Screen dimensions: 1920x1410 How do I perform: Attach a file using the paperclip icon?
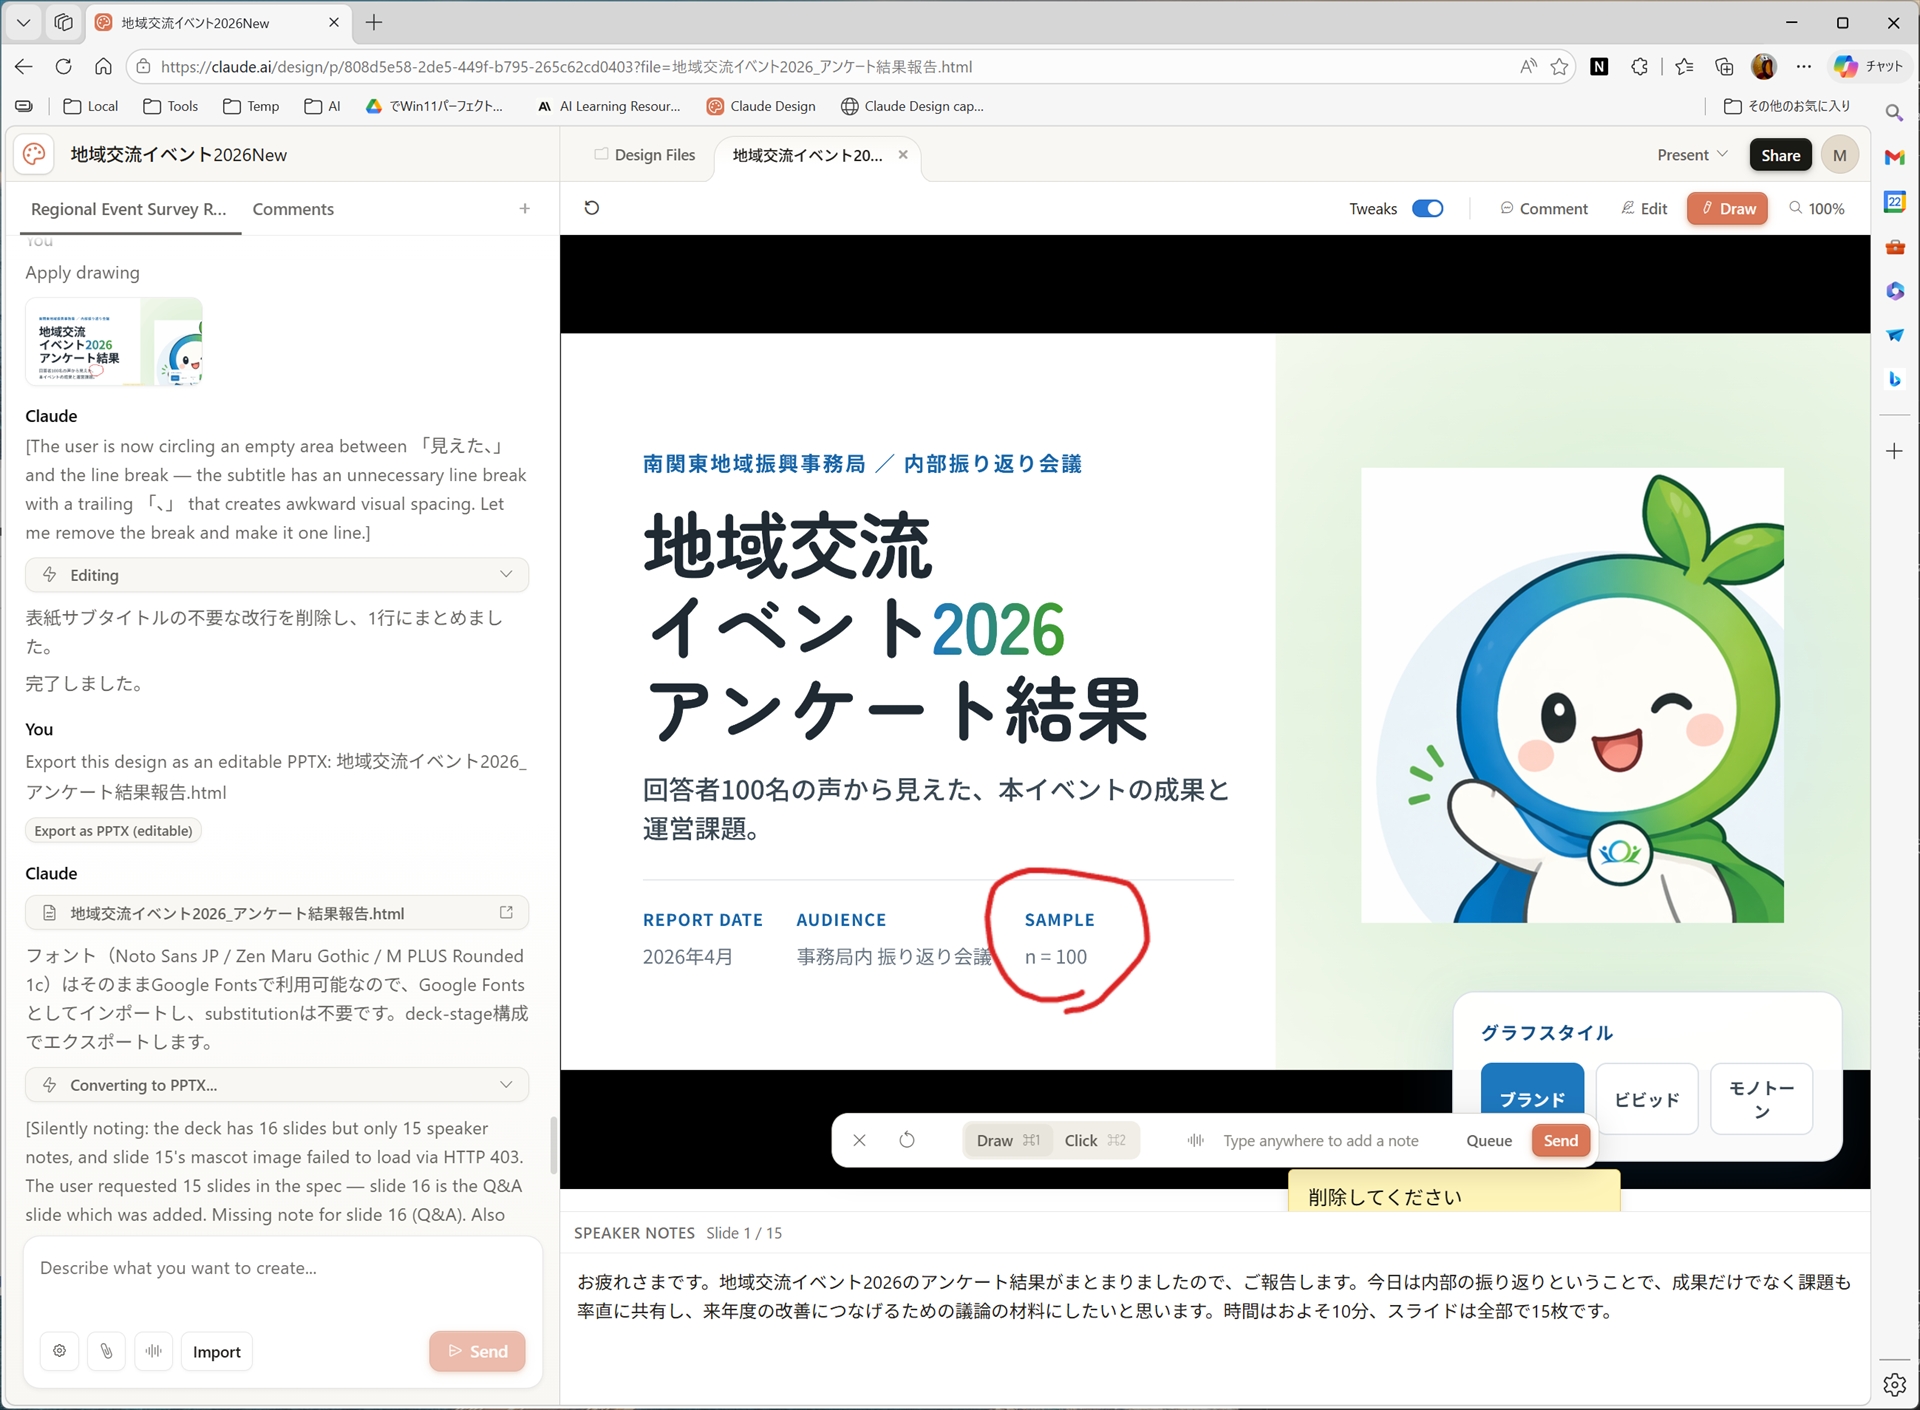point(107,1351)
